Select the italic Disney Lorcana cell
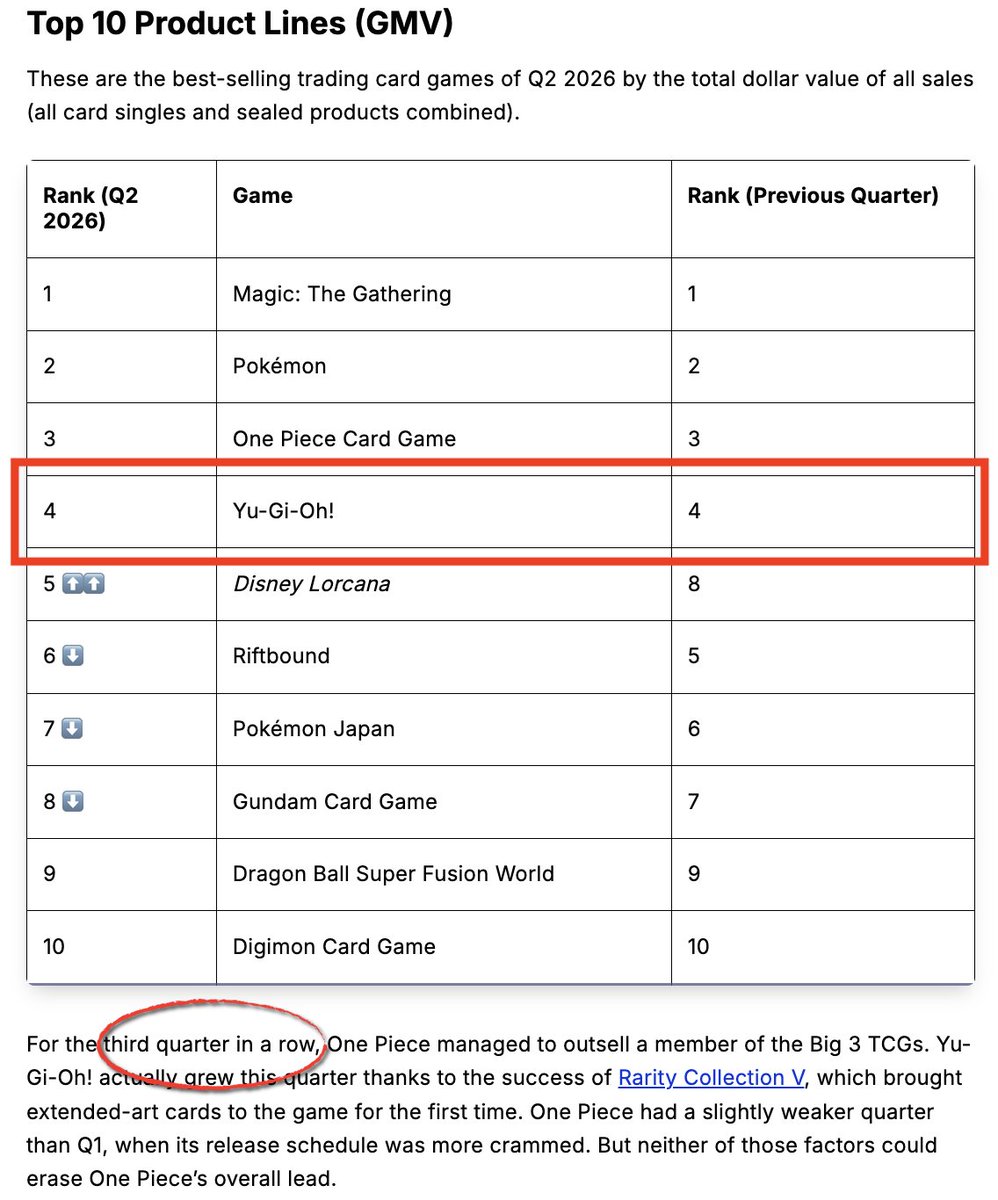The image size is (998, 1200). pos(444,584)
